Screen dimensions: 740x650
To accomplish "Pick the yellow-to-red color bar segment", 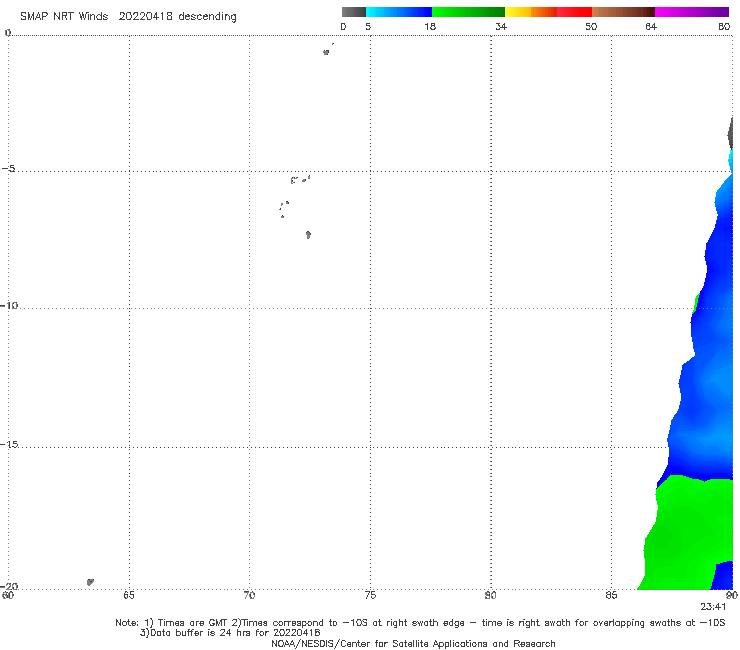I will pos(548,12).
